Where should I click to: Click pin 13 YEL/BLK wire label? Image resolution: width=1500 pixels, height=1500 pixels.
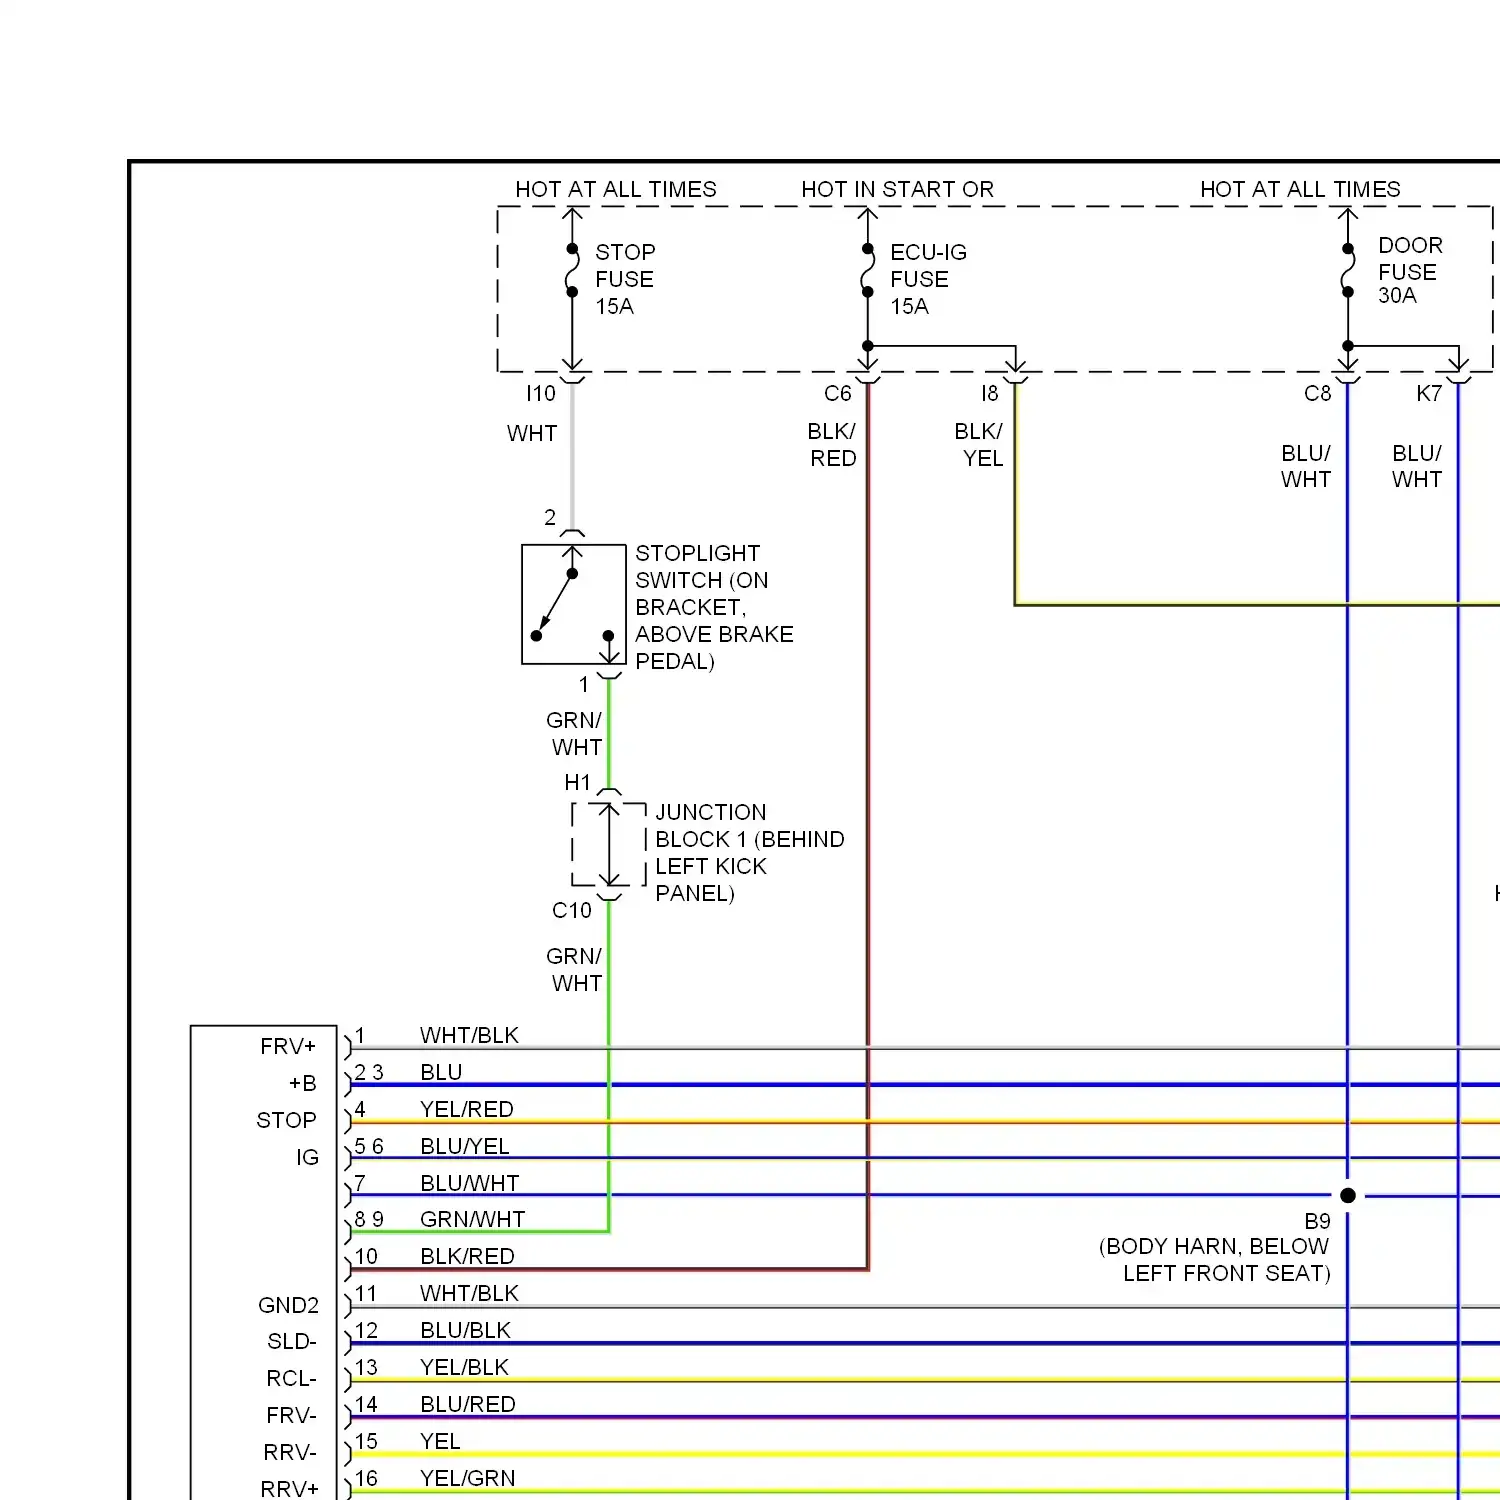point(464,1367)
